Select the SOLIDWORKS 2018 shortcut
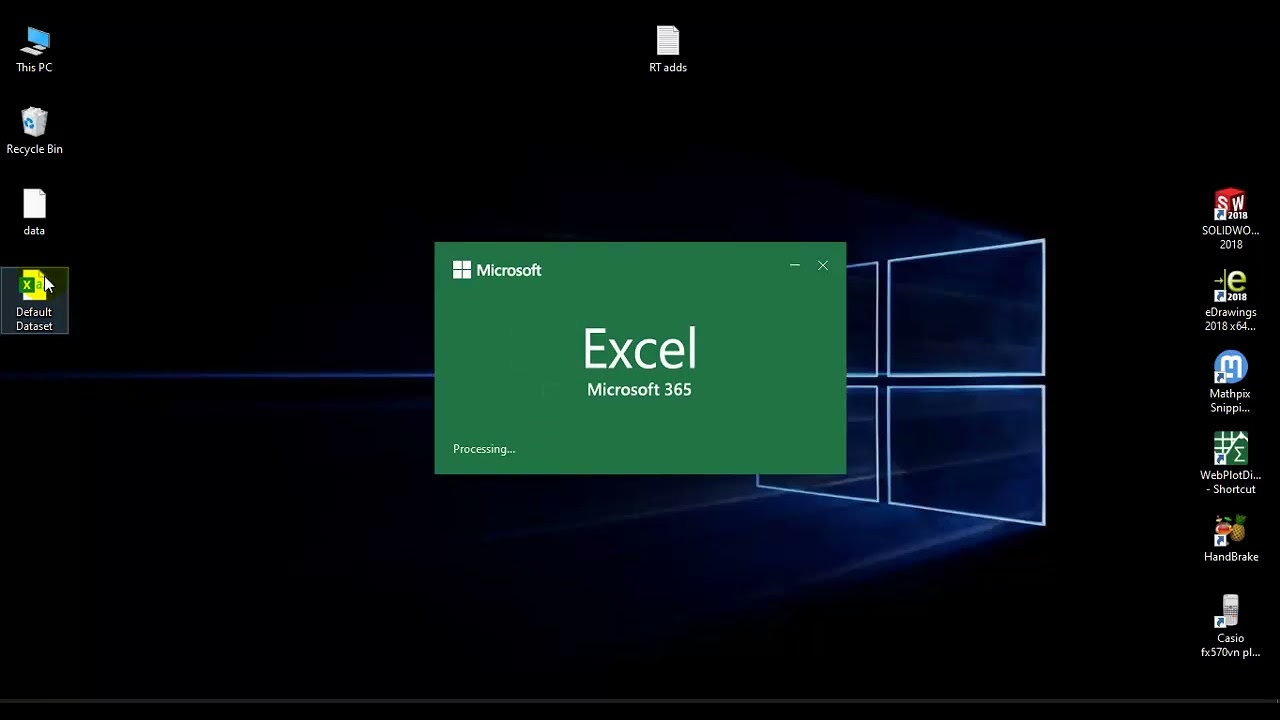This screenshot has height=720, width=1280. pyautogui.click(x=1230, y=219)
